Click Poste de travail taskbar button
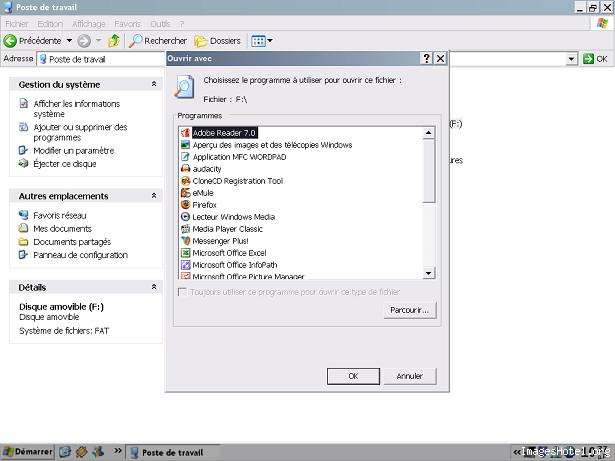This screenshot has height=461, width=615. 173,452
